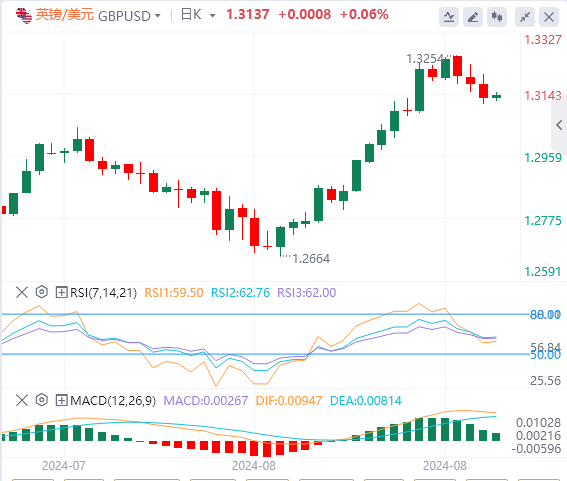
Task: Click the 1.3143 price axis label
Action: tap(543, 96)
